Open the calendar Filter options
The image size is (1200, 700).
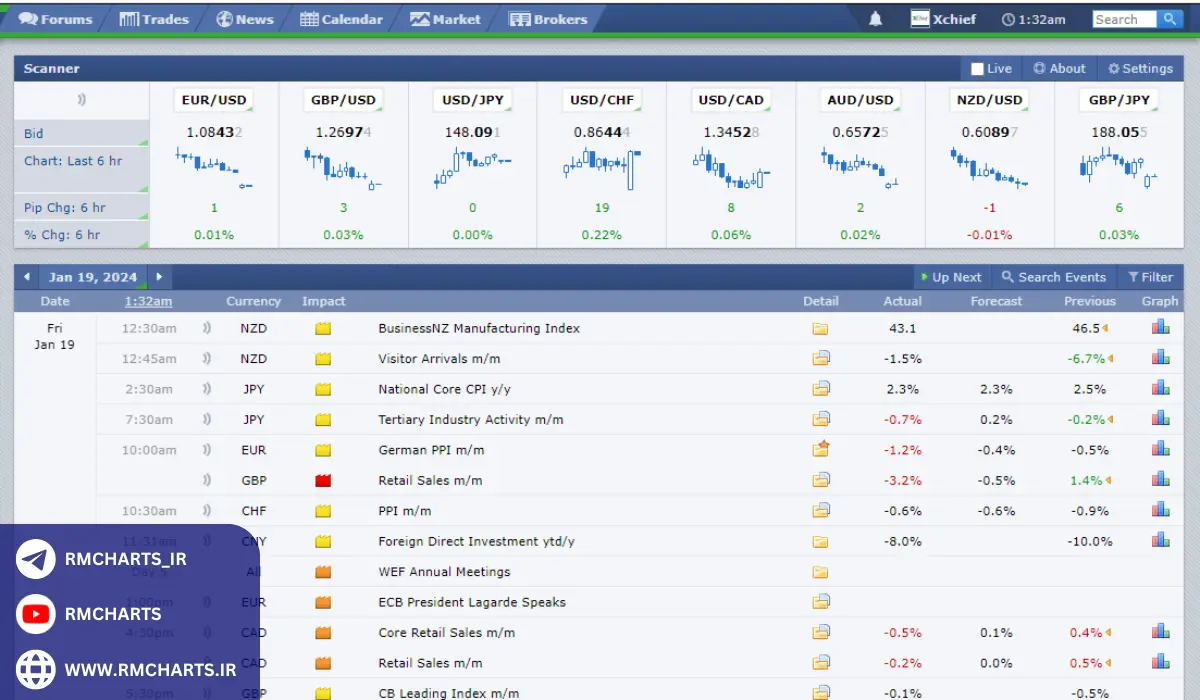(1150, 277)
